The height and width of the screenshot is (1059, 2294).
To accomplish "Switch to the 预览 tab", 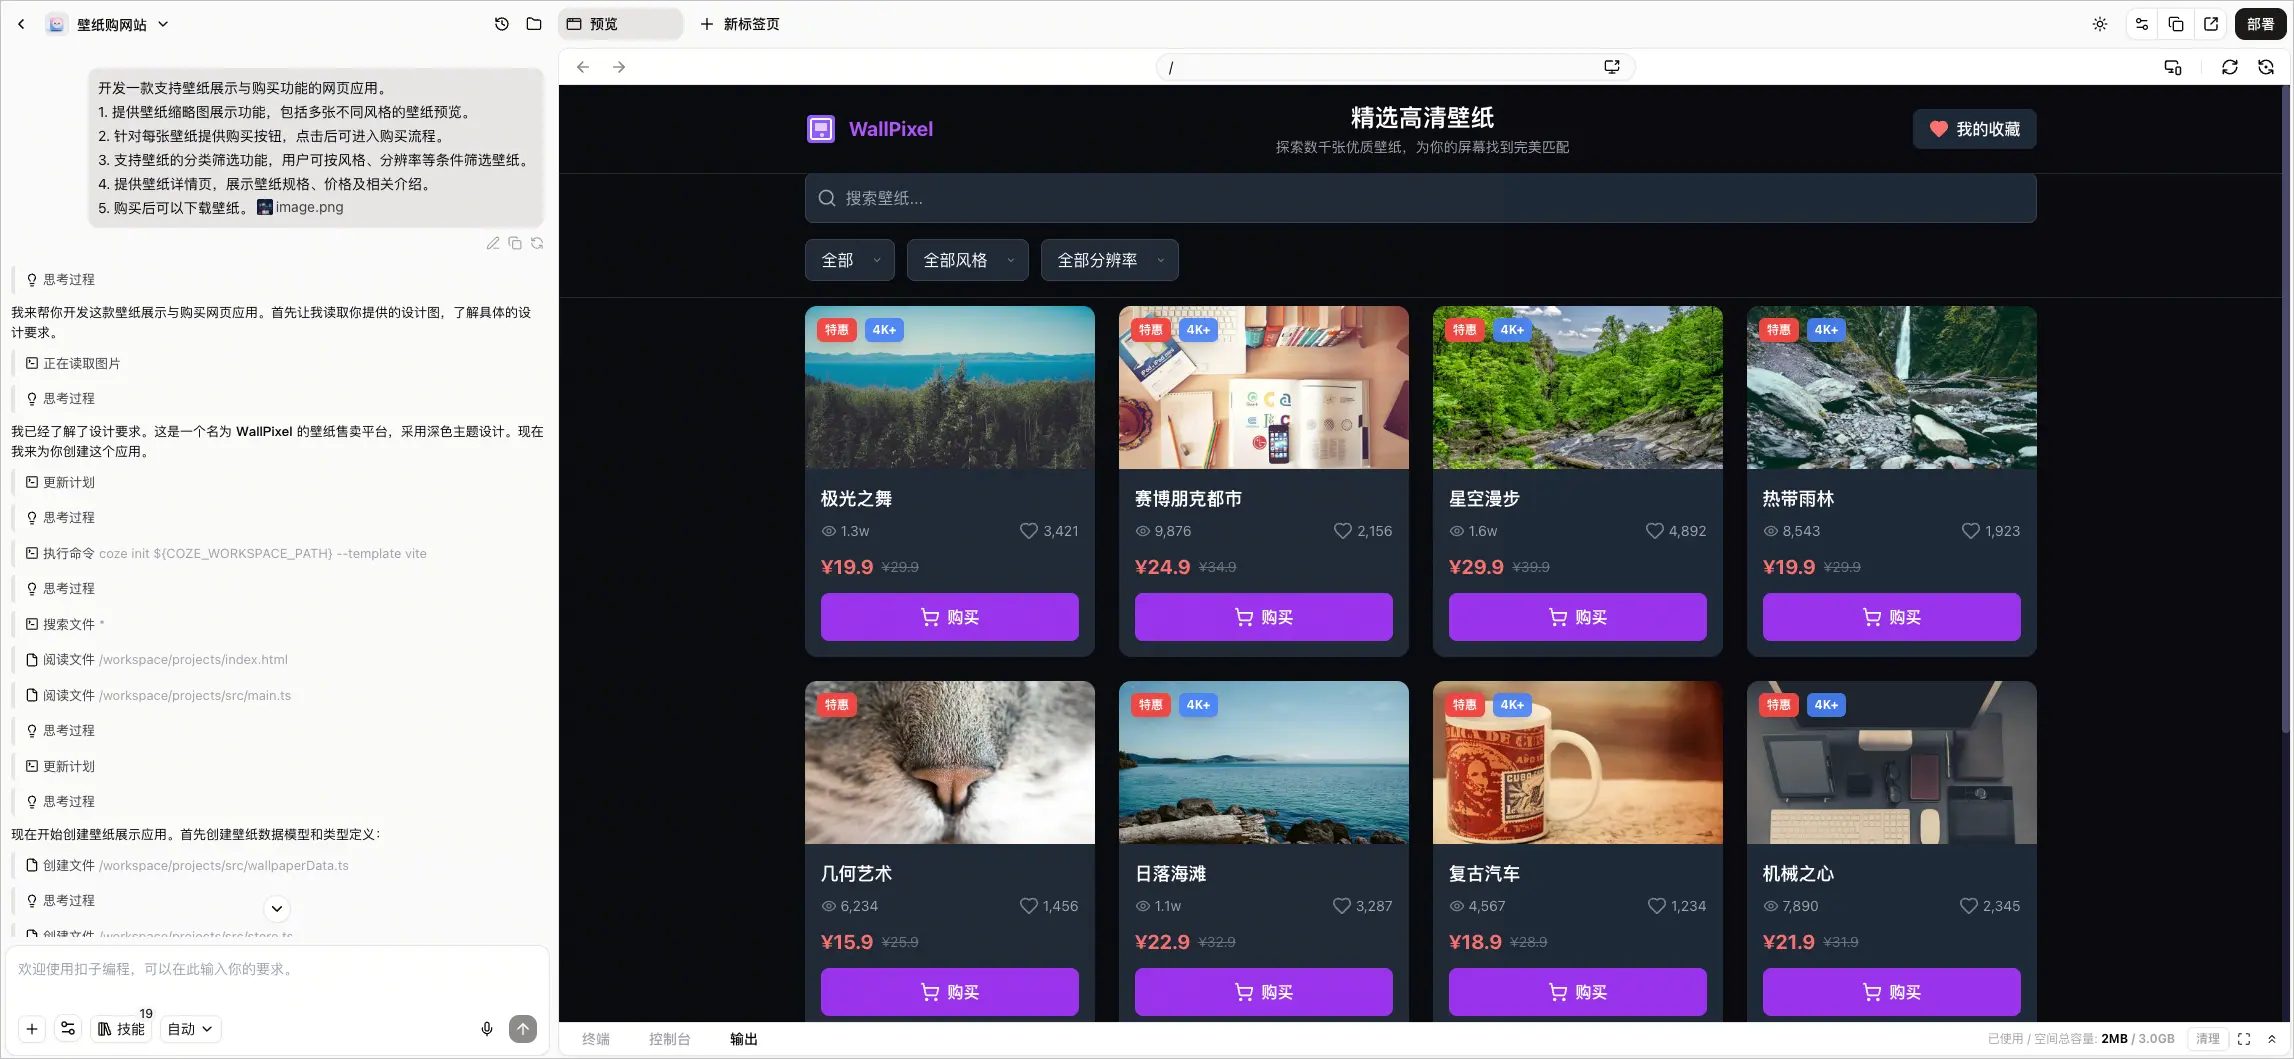I will tap(620, 24).
